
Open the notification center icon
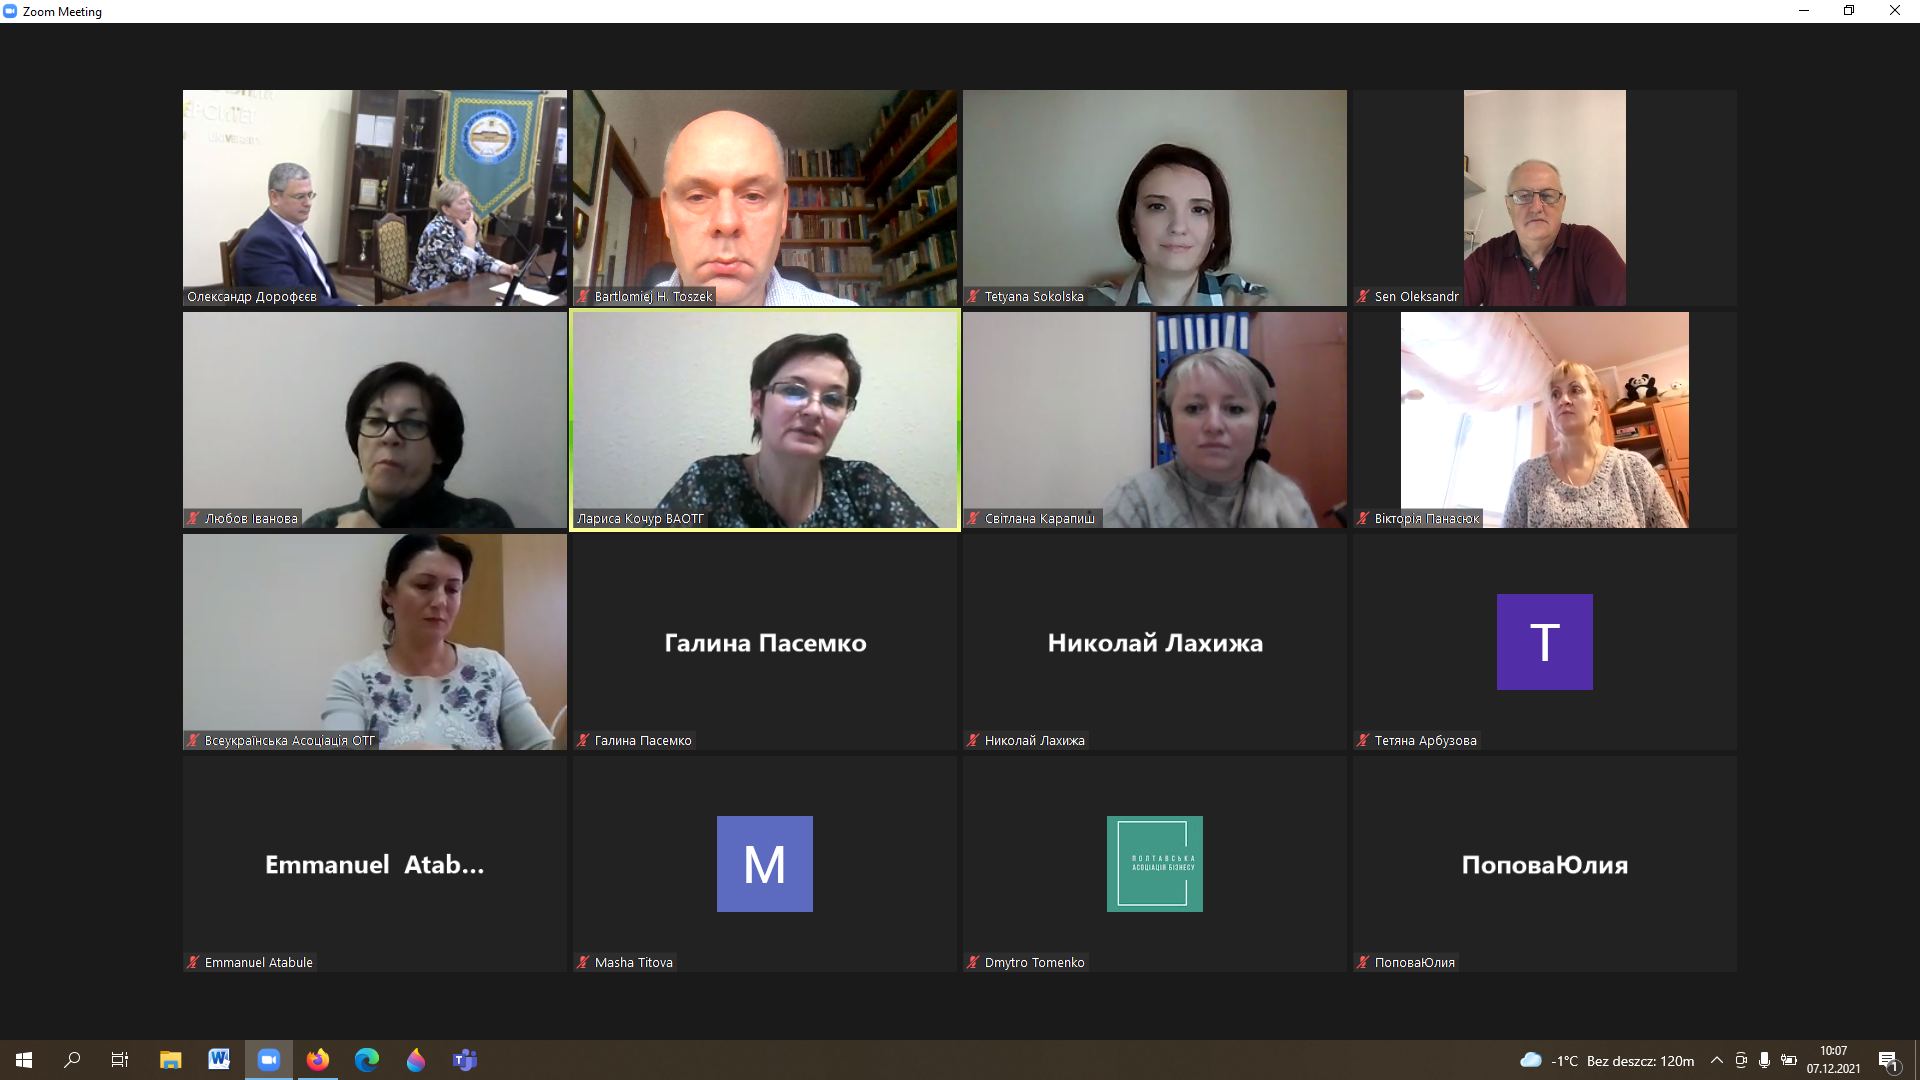1888,1060
